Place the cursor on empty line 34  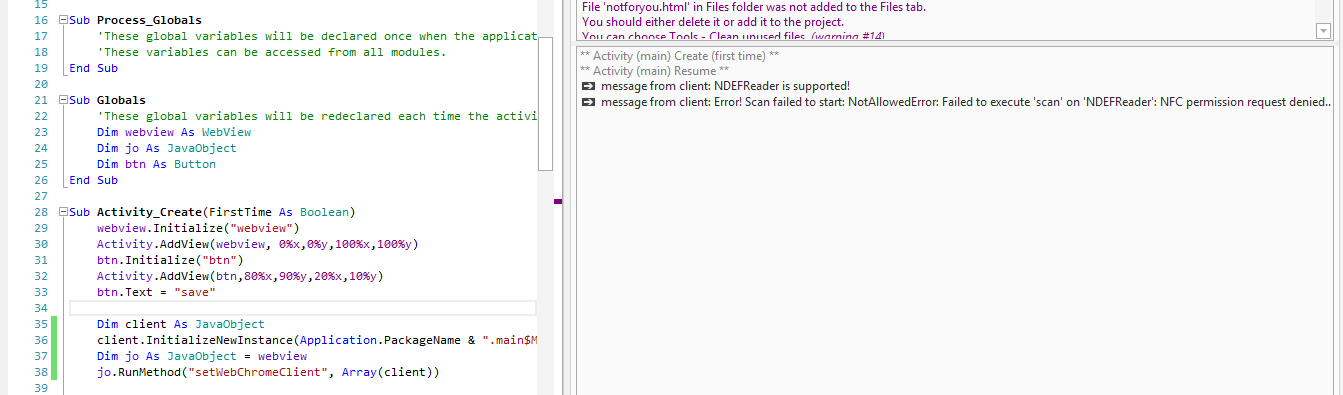(303, 308)
